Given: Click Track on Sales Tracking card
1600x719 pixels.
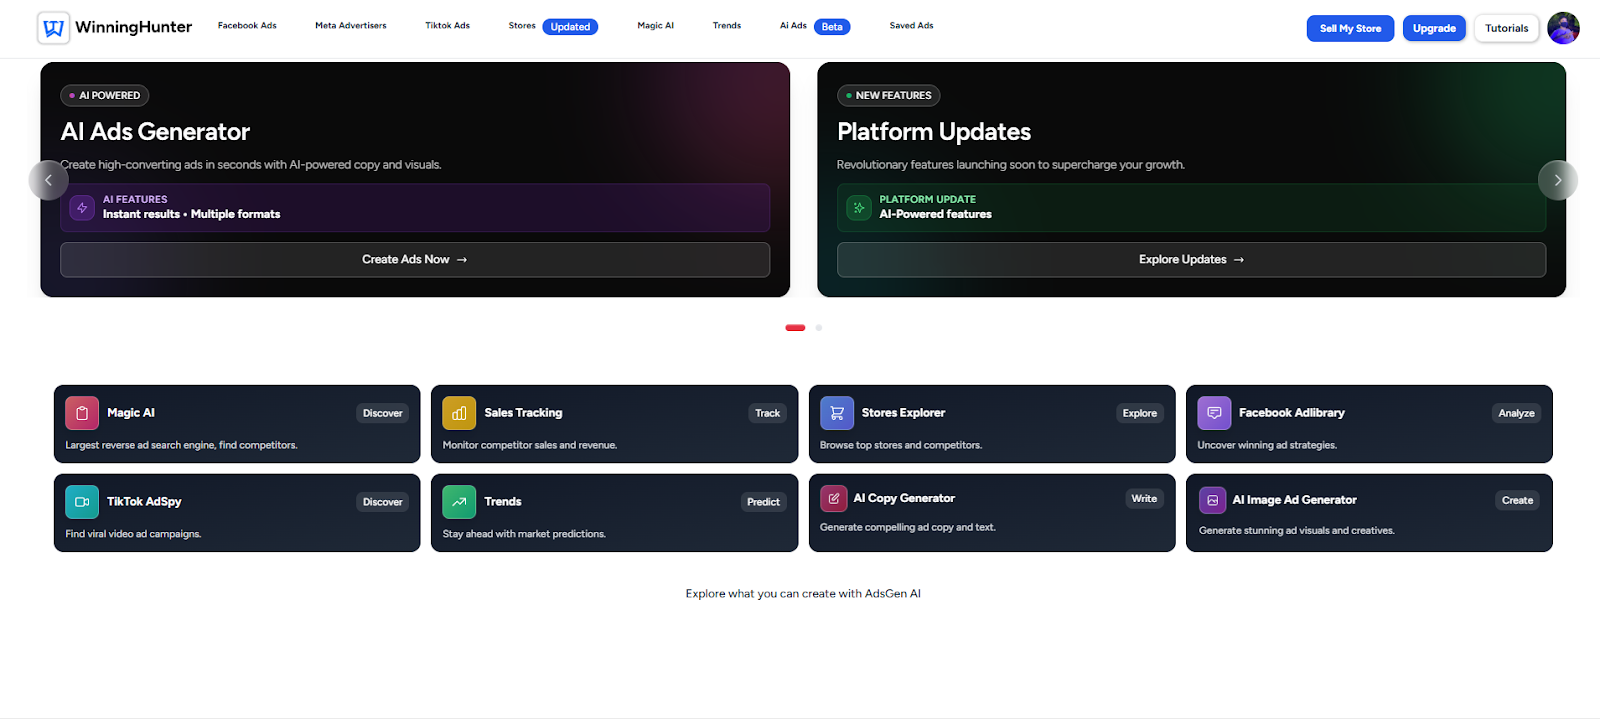Looking at the screenshot, I should point(767,413).
